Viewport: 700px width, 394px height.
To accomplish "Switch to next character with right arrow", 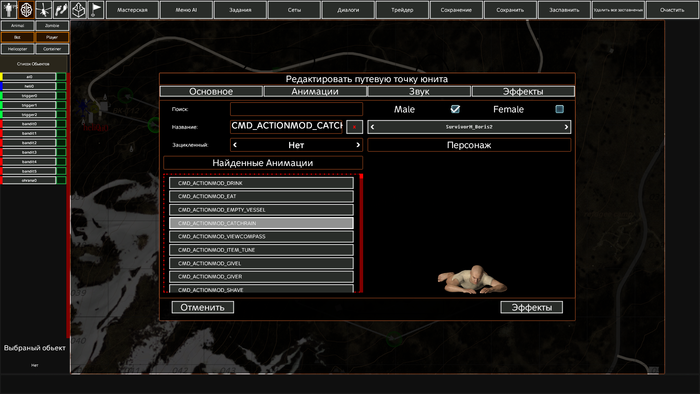I will [x=566, y=127].
